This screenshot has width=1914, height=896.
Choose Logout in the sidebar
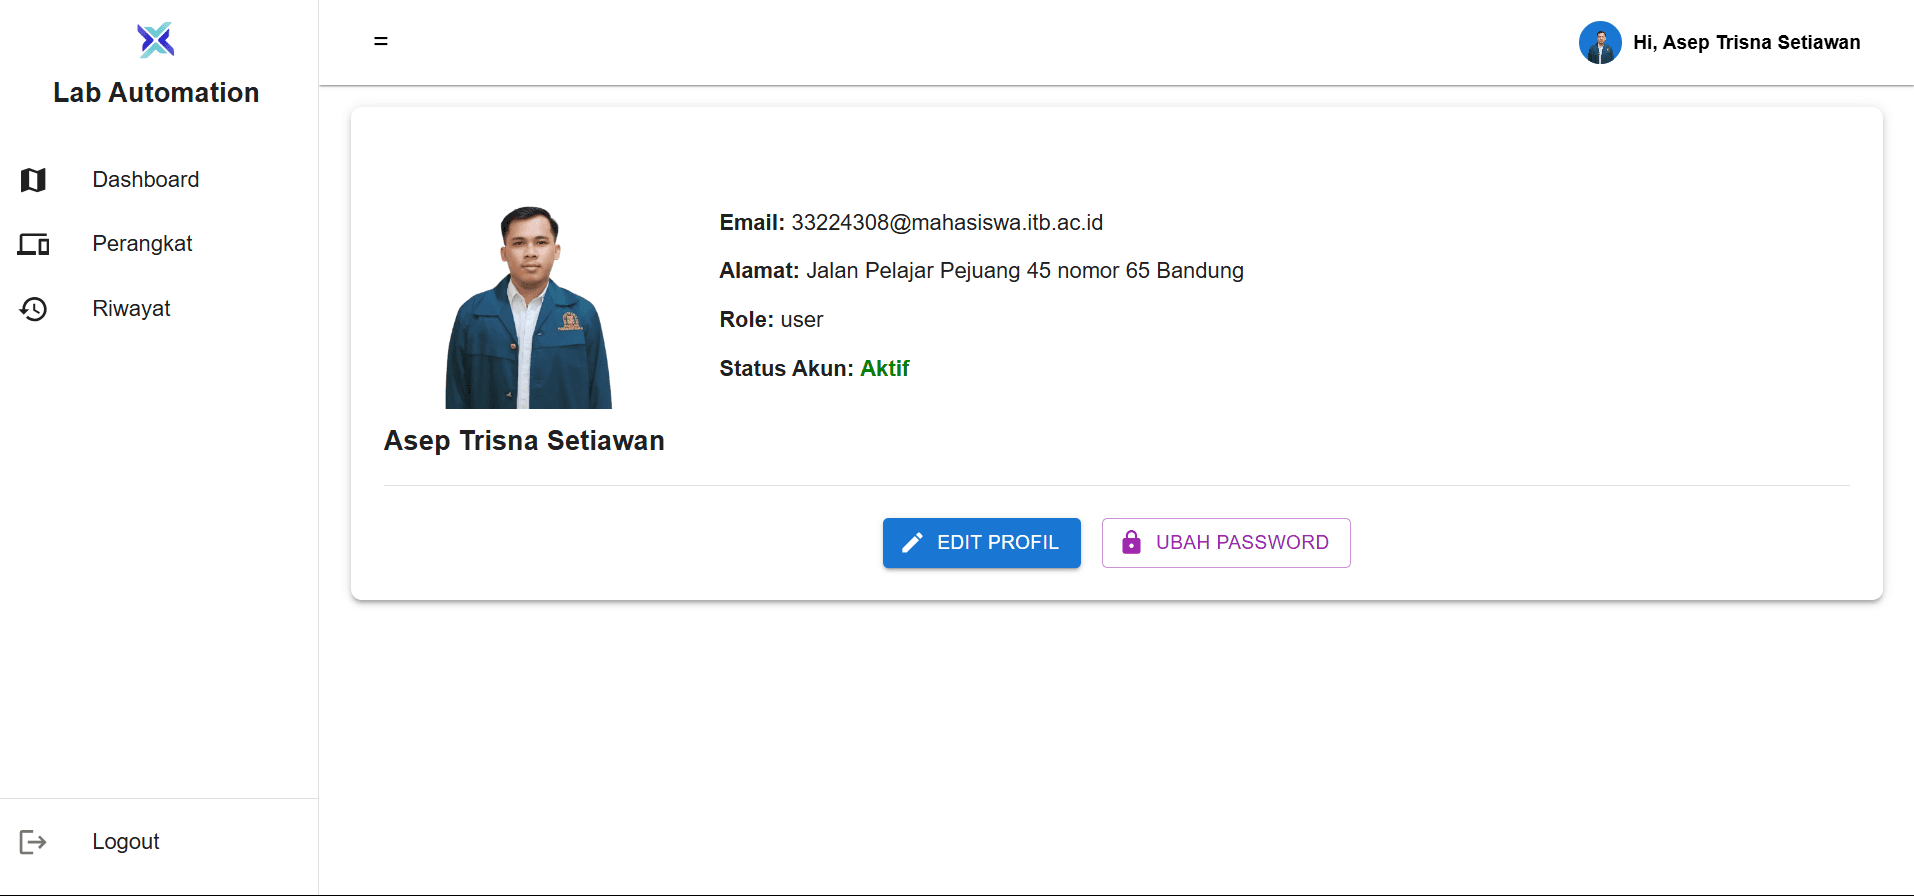coord(126,842)
